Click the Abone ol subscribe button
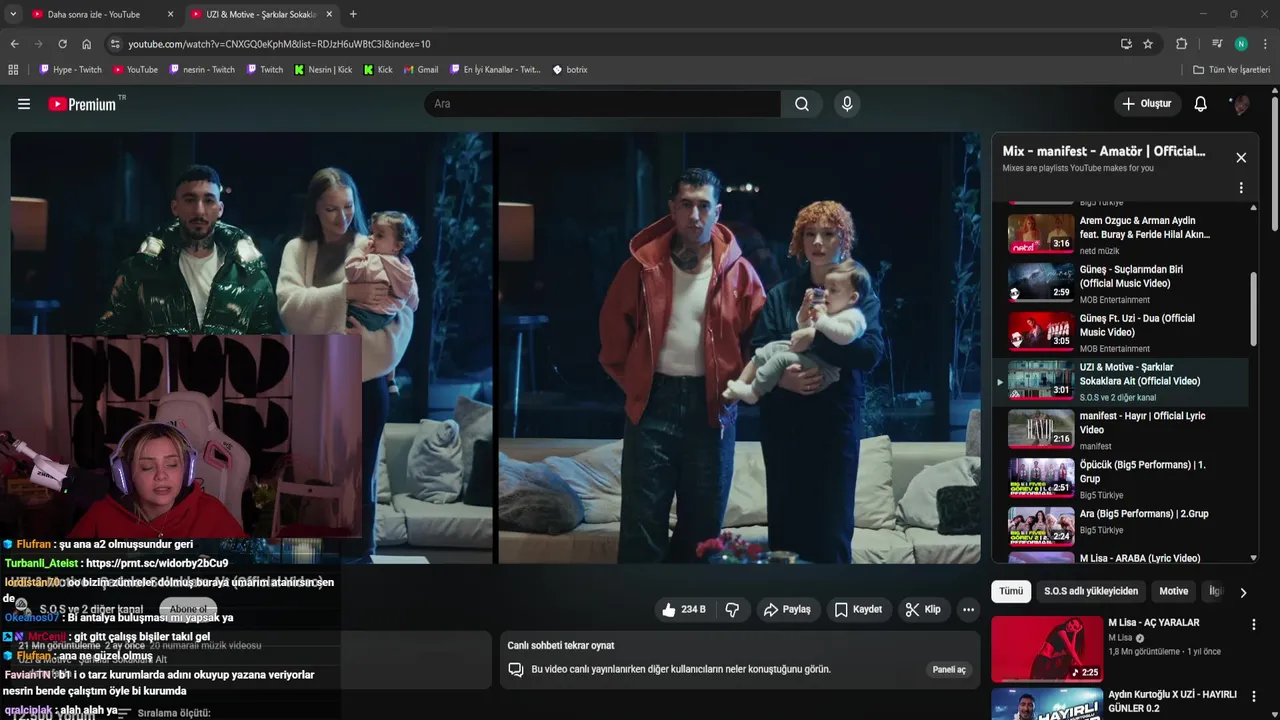The width and height of the screenshot is (1280, 720). point(188,609)
